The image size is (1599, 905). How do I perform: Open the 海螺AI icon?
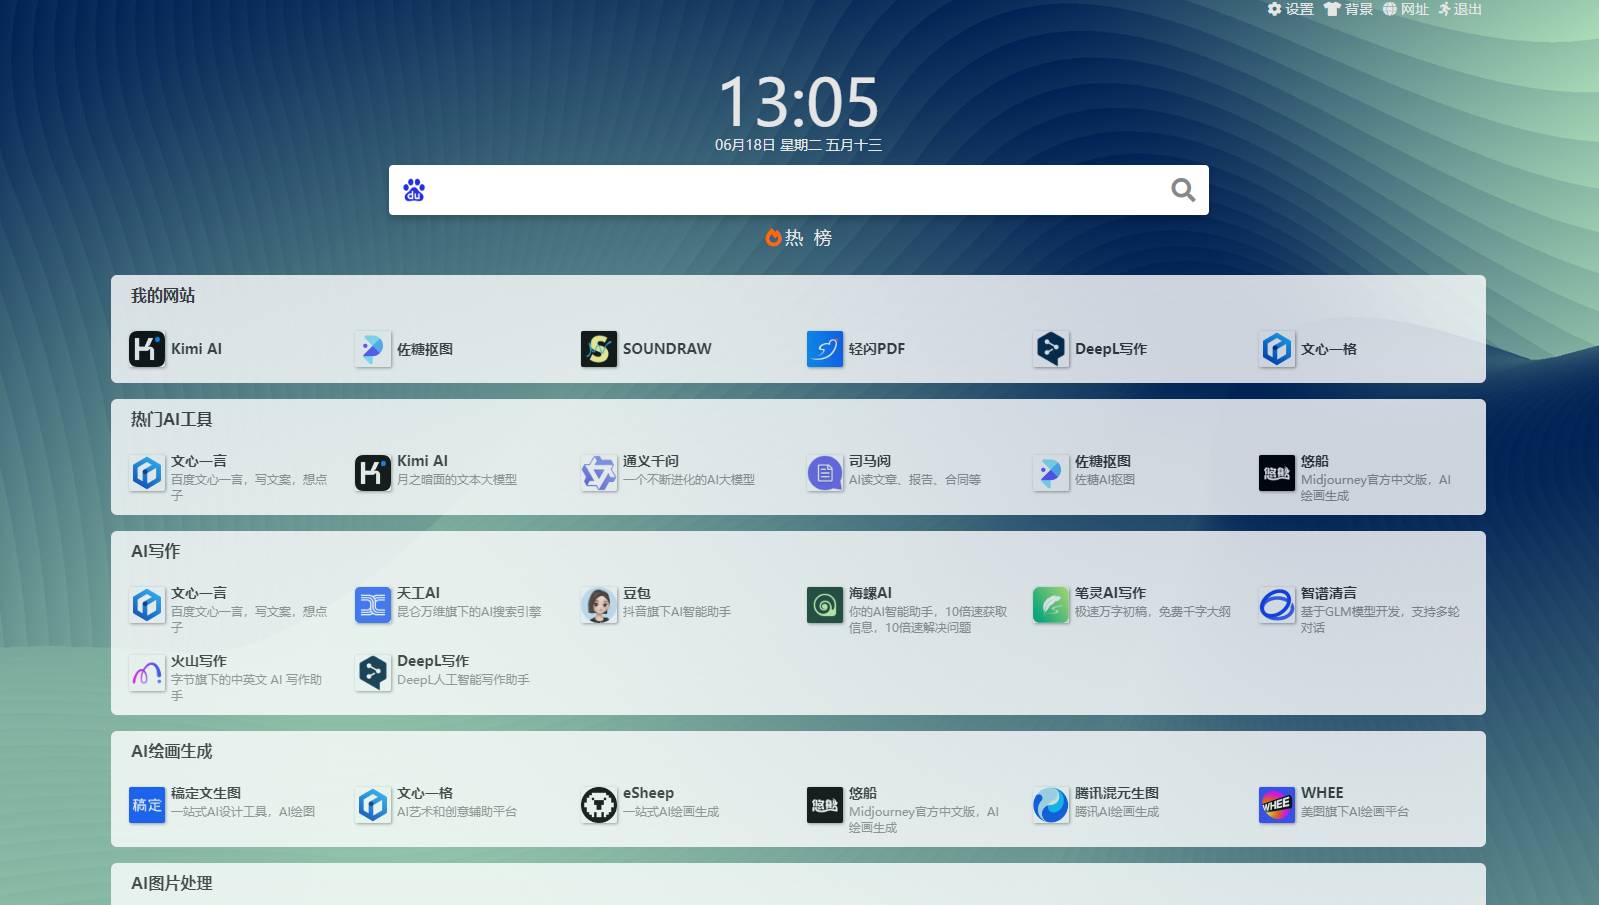tap(825, 605)
